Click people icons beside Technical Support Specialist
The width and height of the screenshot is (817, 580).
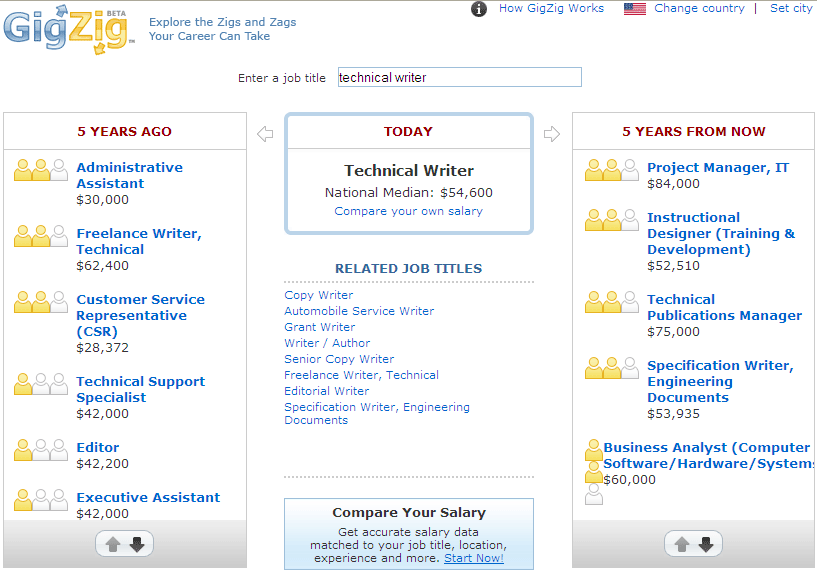coord(41,384)
